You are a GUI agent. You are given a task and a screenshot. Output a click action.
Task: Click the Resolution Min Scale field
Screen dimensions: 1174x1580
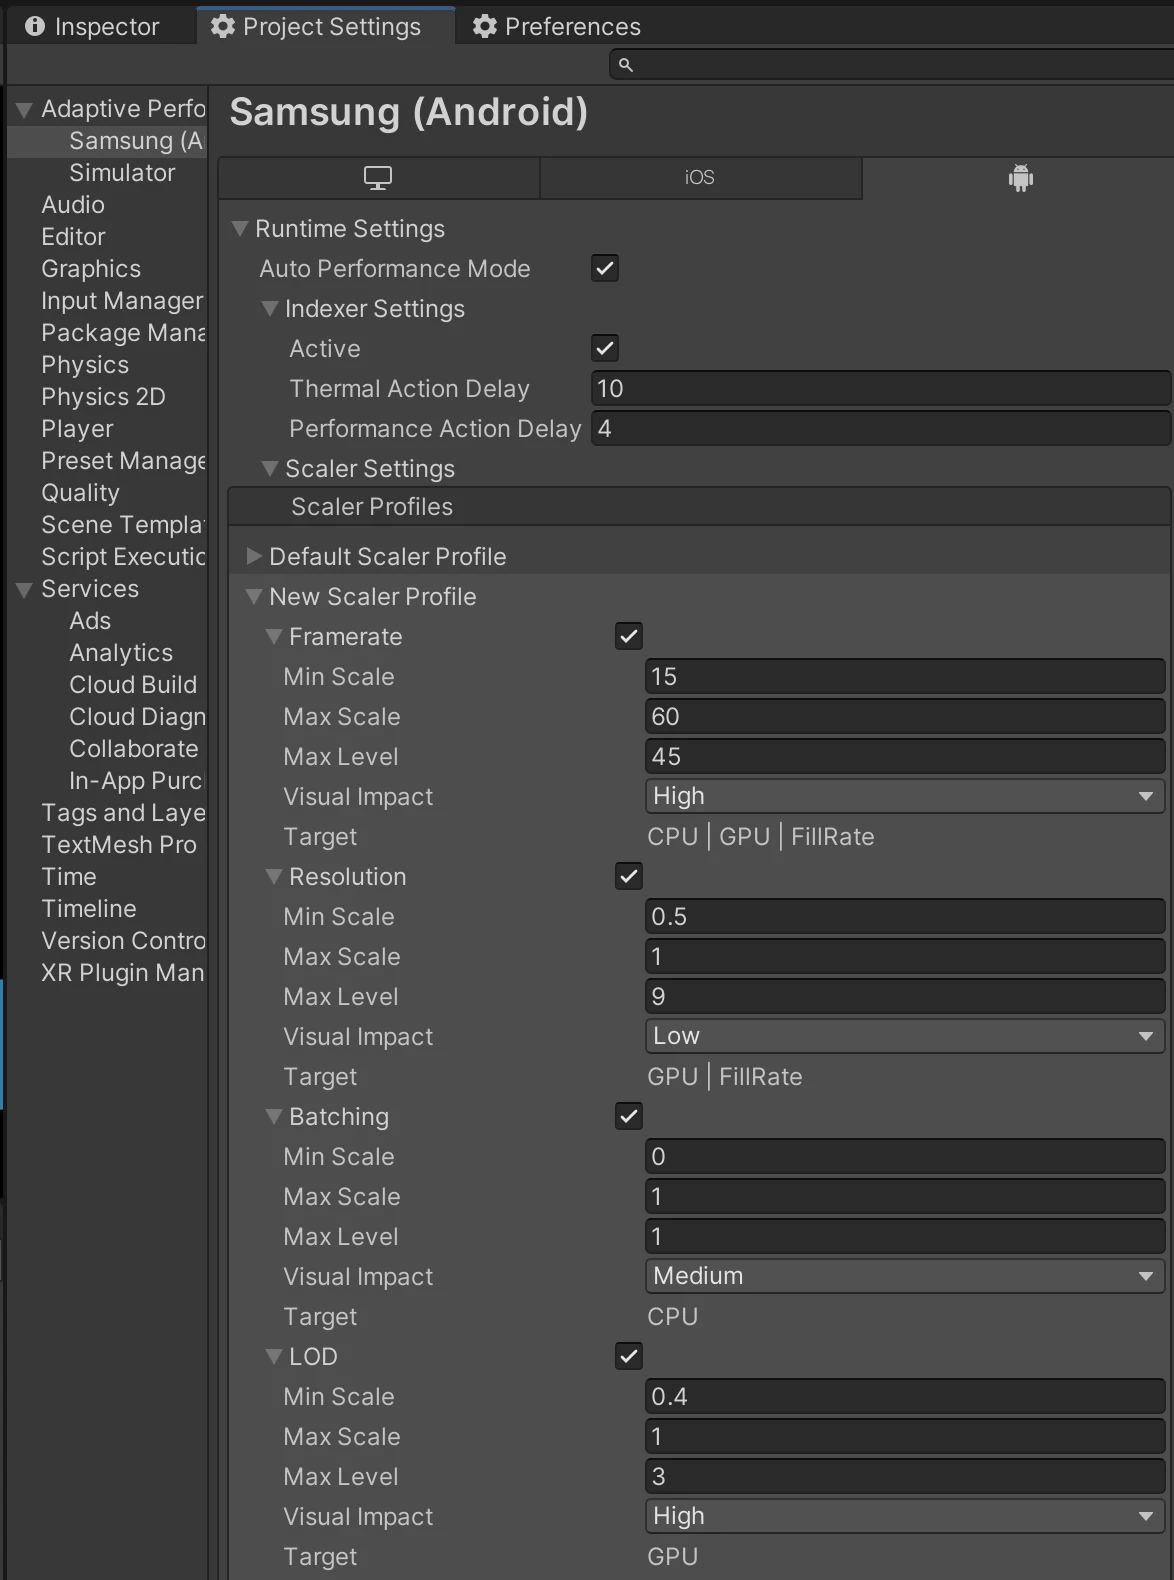tap(905, 916)
